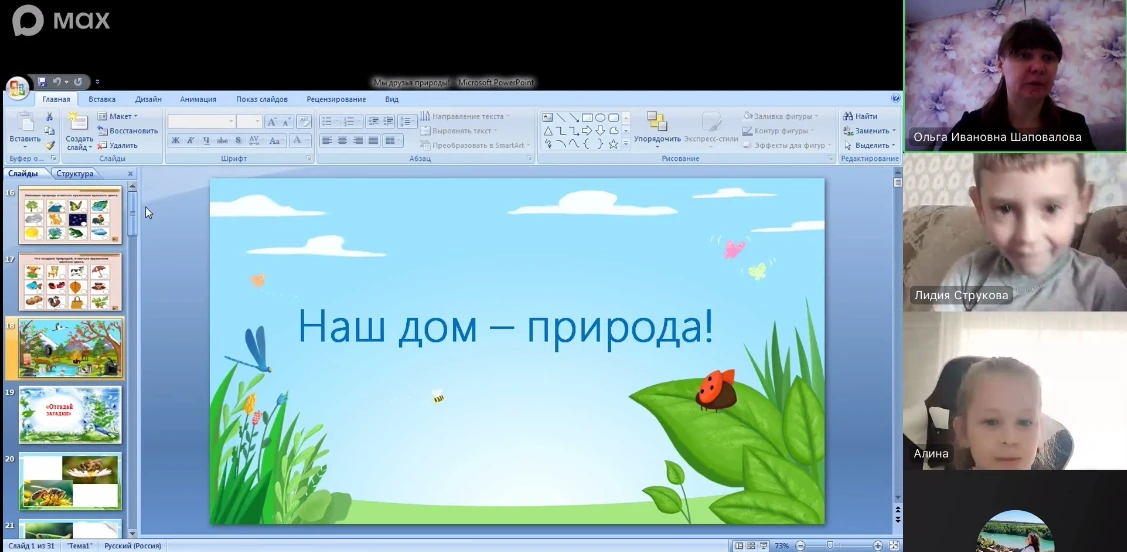1127x552 pixels.
Task: Decrease font size with the A-down icon
Action: (286, 121)
